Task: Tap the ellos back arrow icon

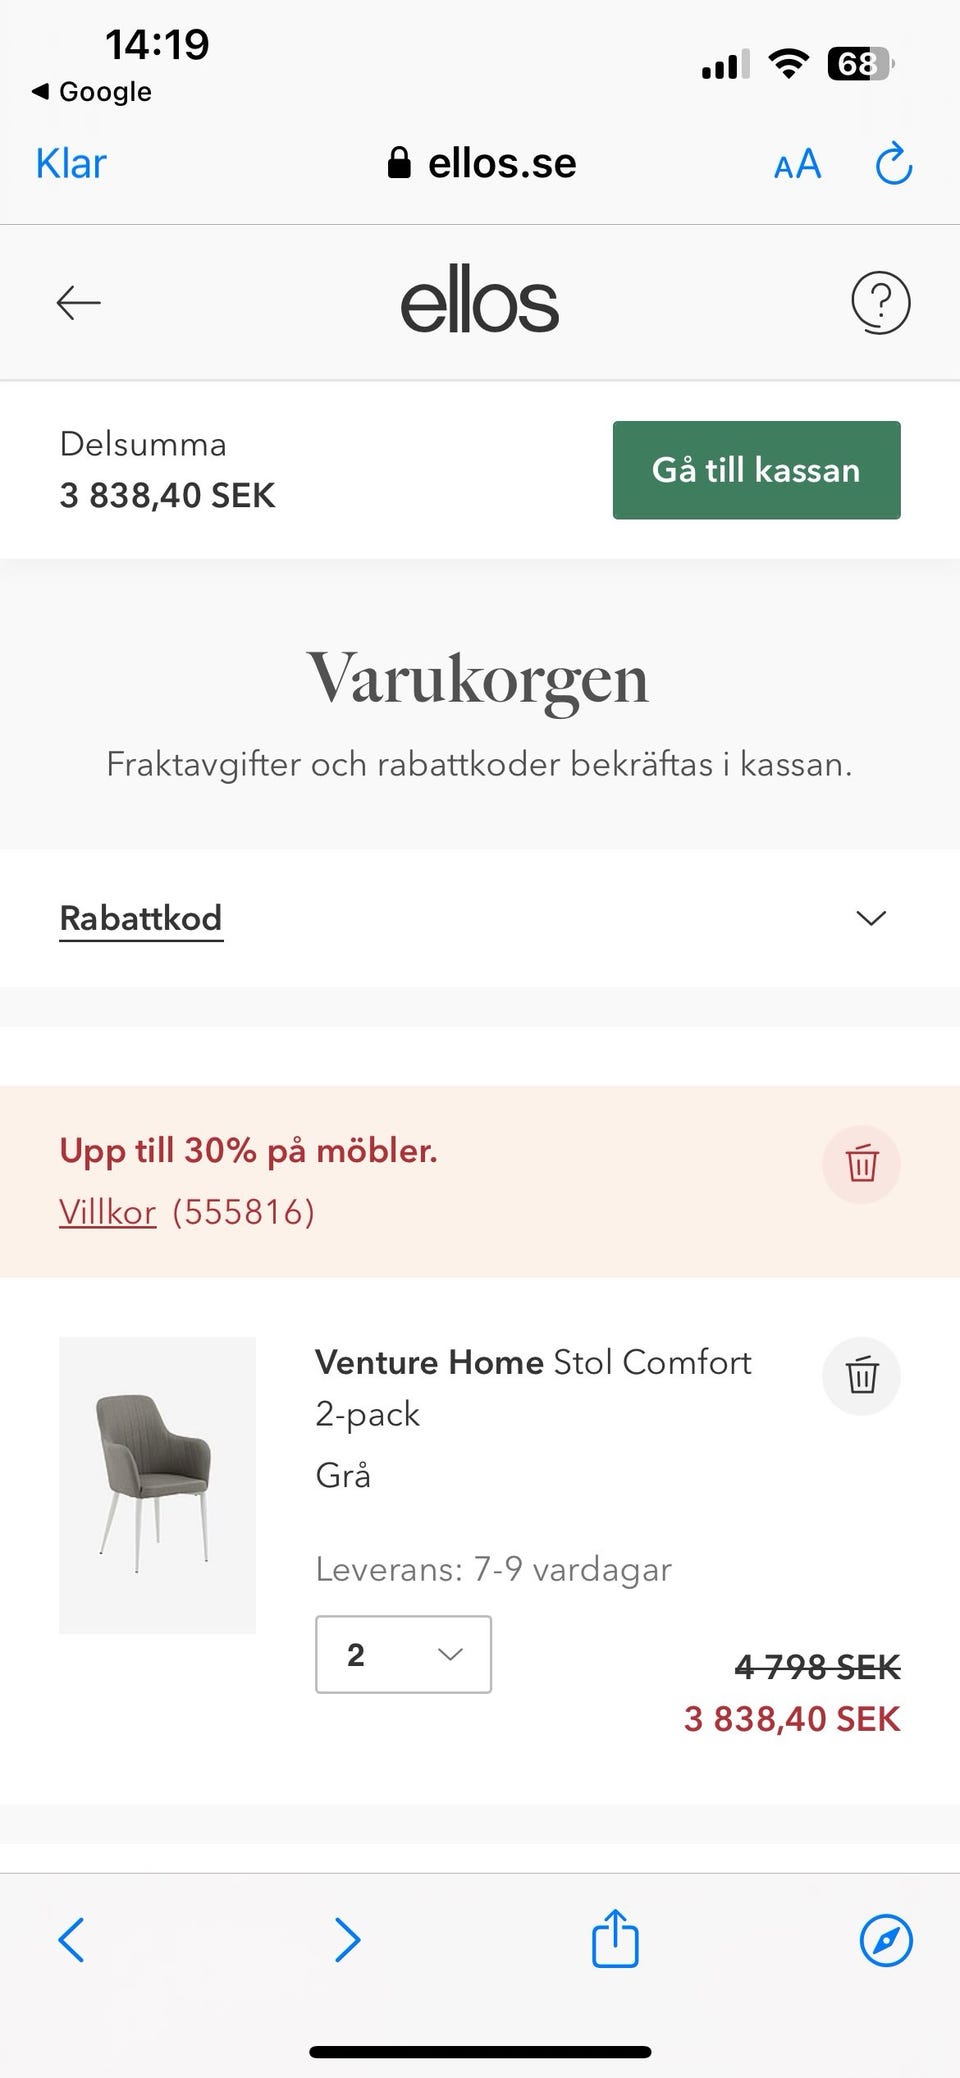Action: tap(78, 302)
